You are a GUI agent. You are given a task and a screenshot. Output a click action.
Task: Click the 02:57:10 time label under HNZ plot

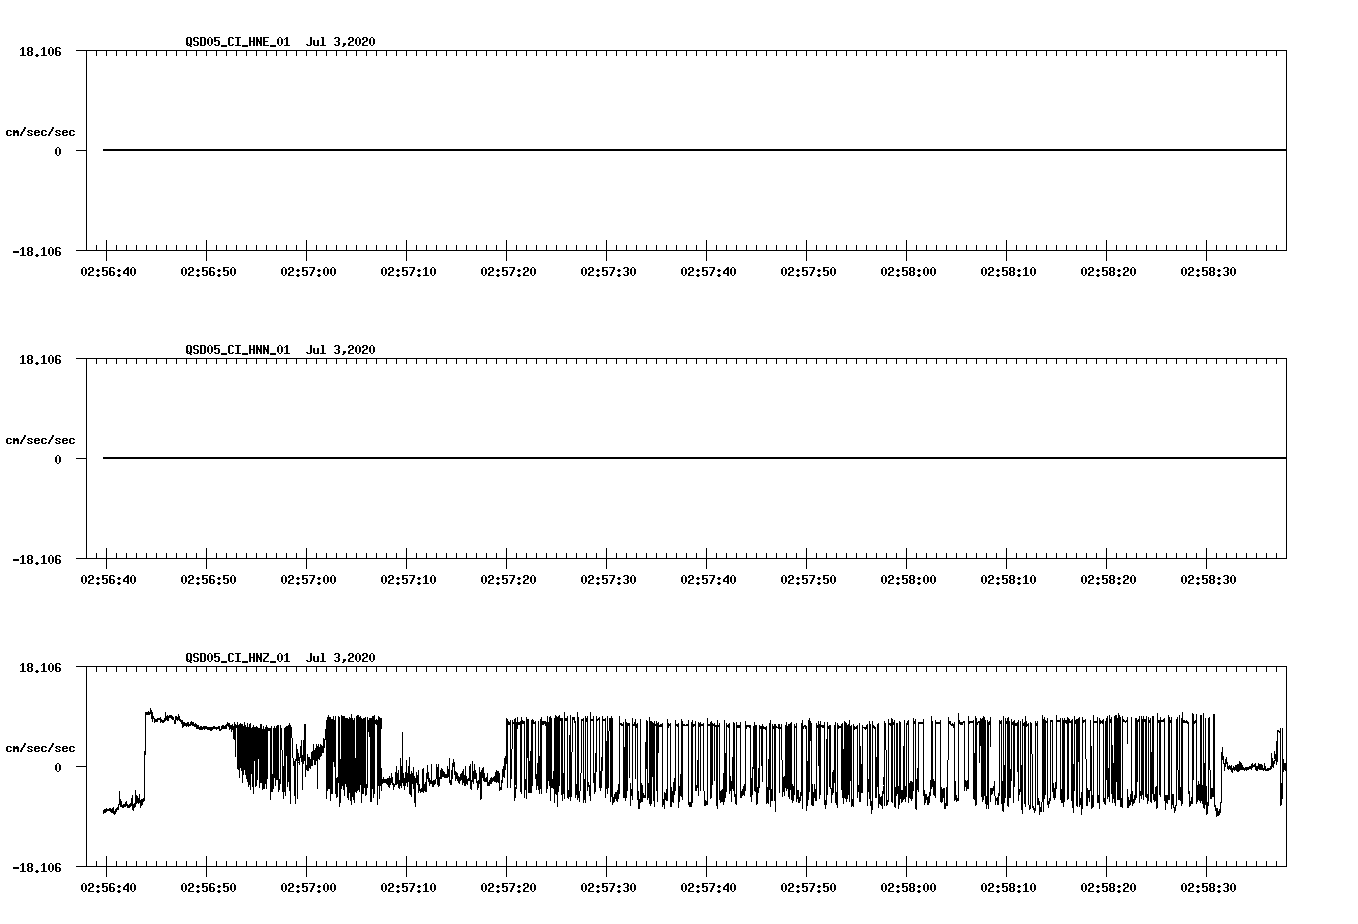(x=408, y=888)
